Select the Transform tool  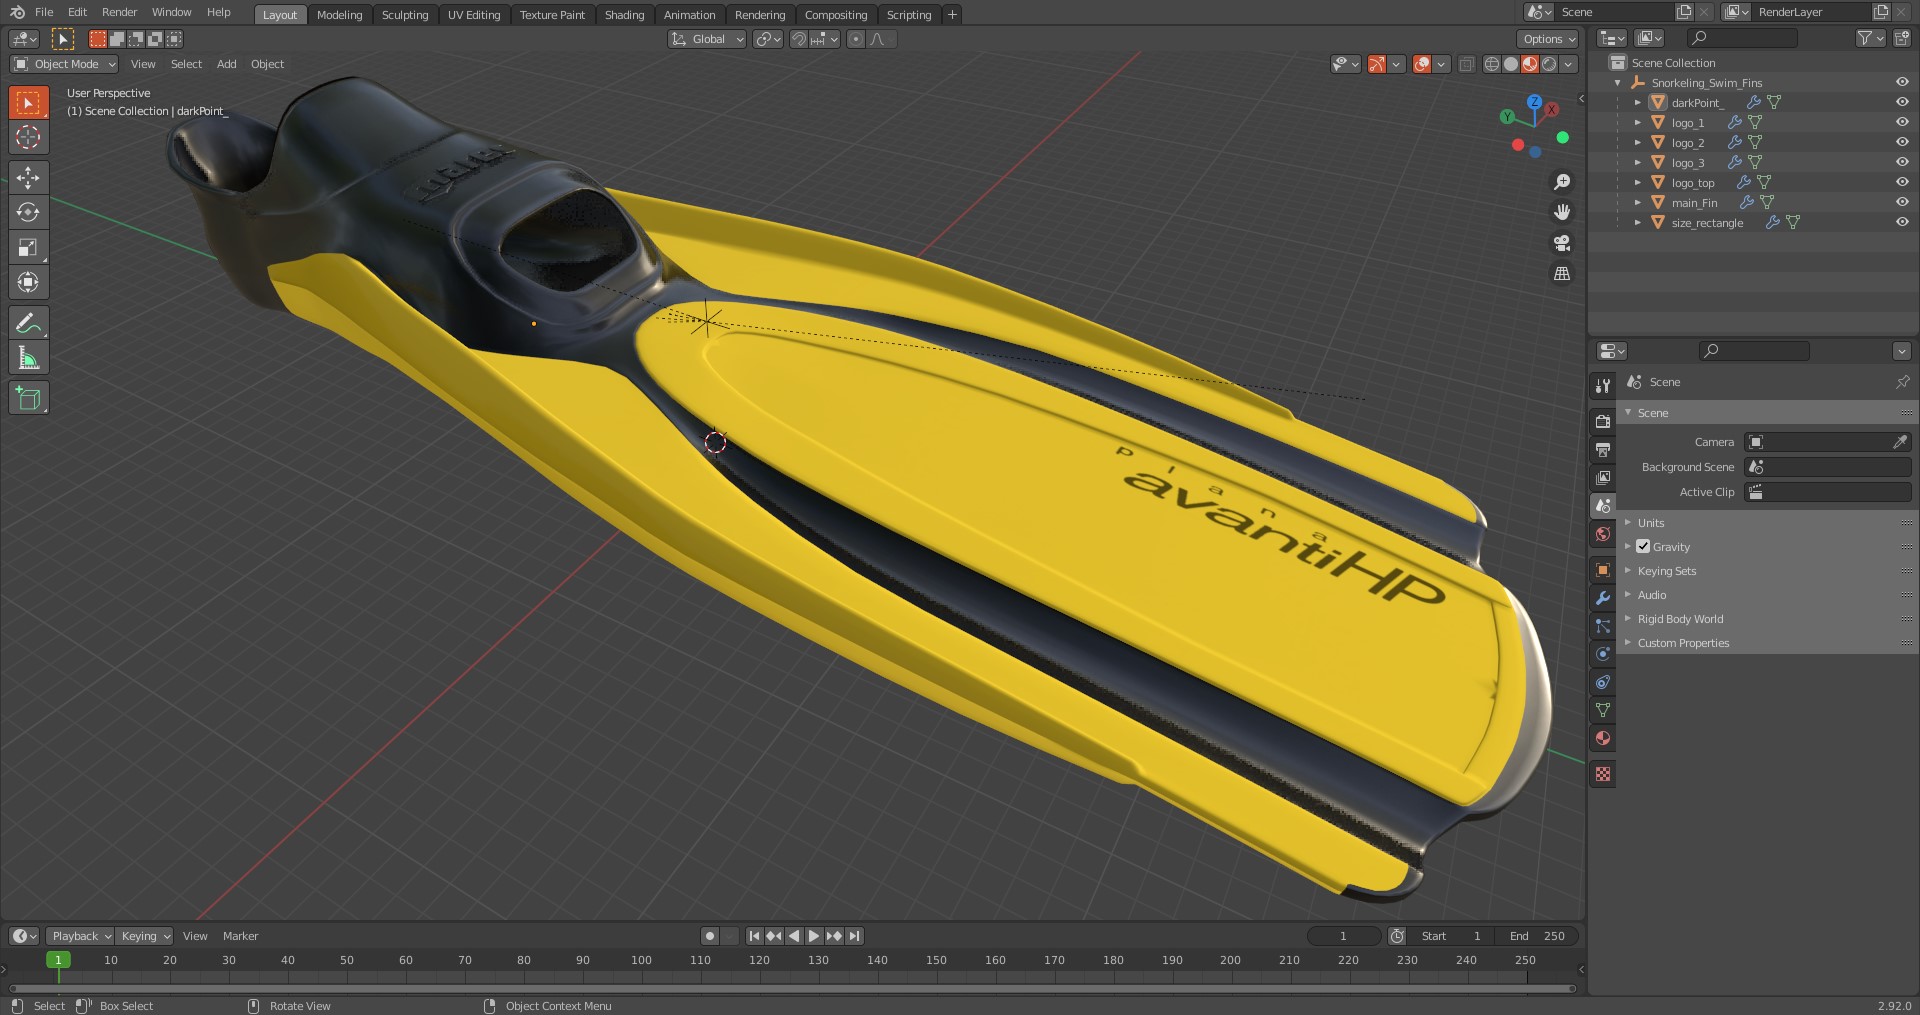click(x=28, y=282)
